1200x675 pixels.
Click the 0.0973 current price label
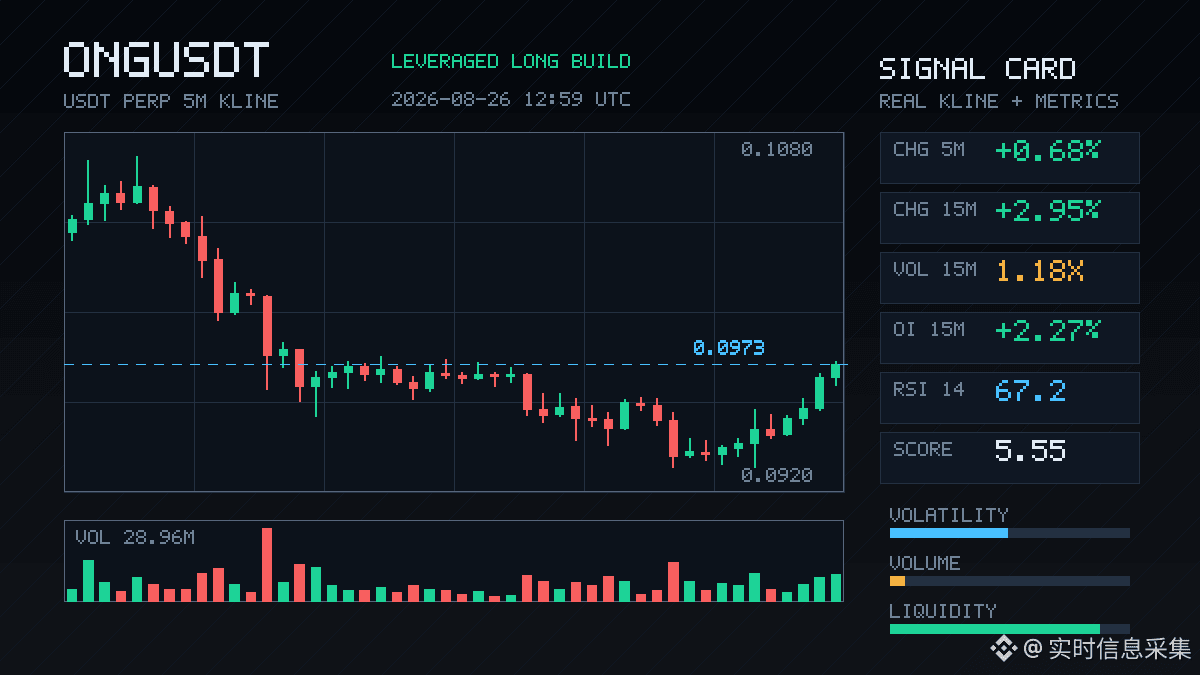[729, 348]
